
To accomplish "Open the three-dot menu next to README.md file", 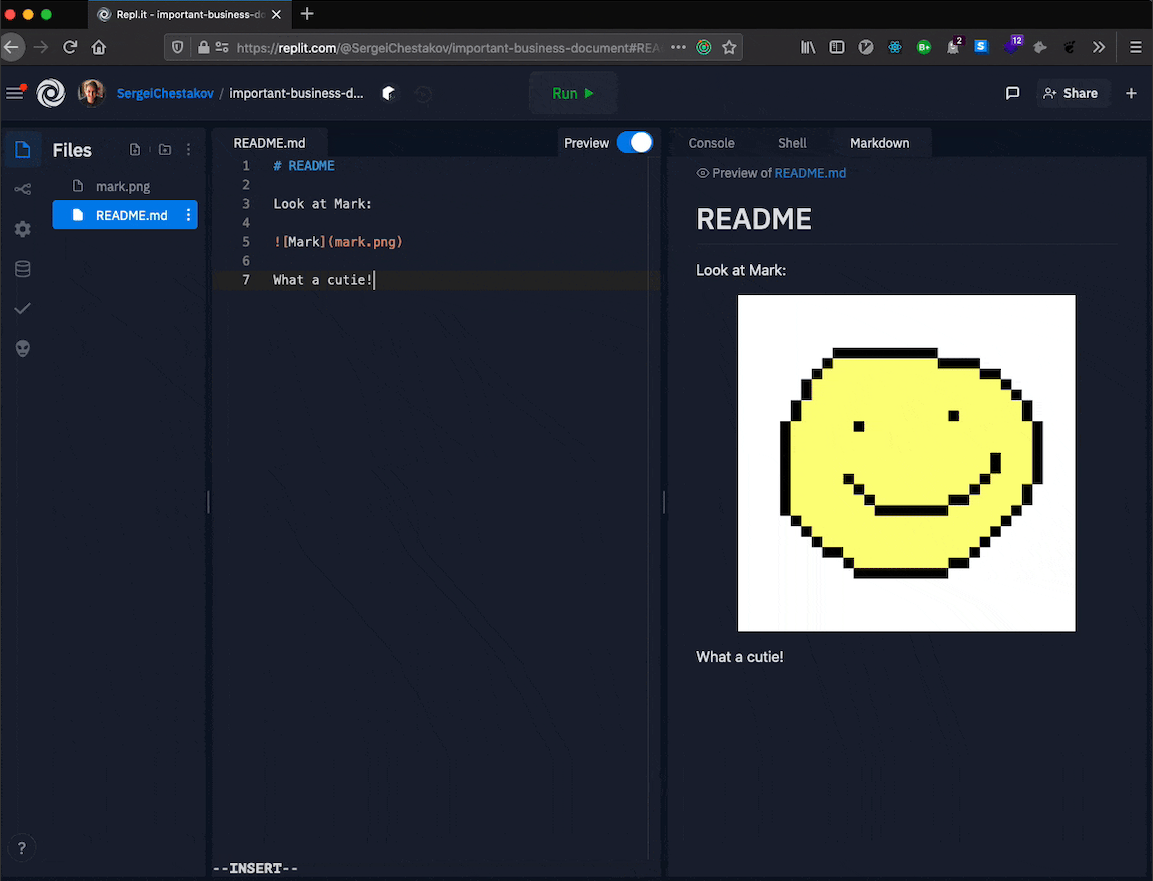I will [x=188, y=214].
